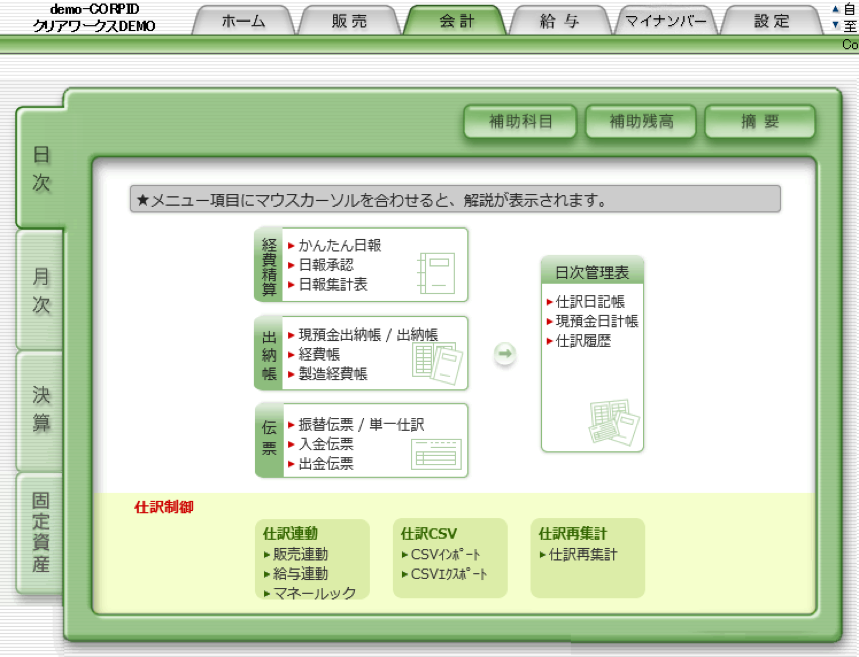Click the 伝票 vertical label
This screenshot has width=859, height=657.
click(x=269, y=438)
